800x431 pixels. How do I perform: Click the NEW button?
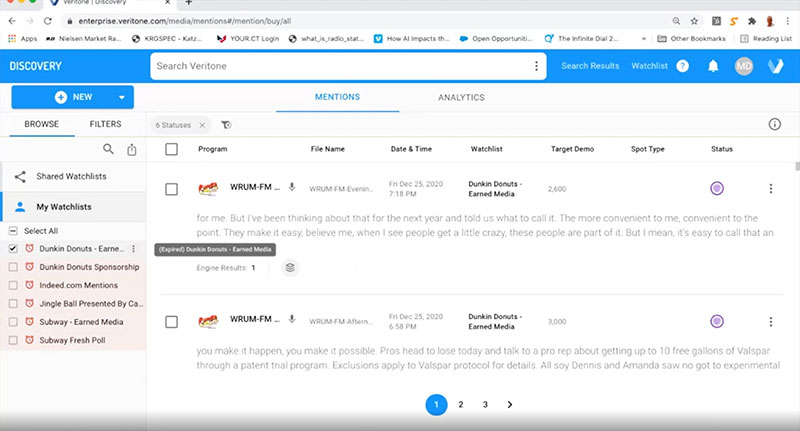click(x=72, y=97)
